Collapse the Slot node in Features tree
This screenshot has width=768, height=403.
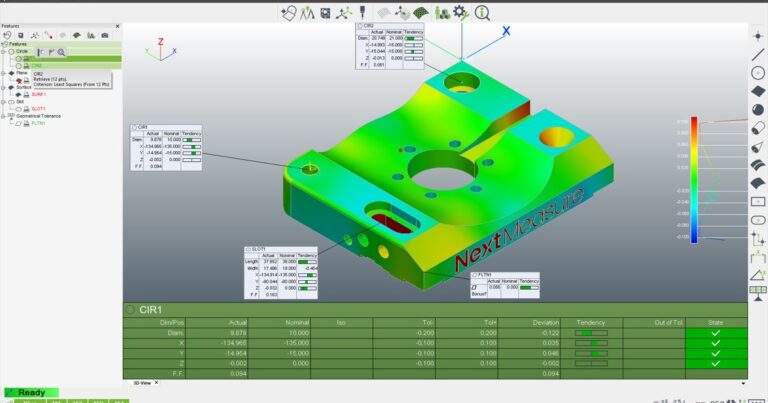tap(4, 102)
